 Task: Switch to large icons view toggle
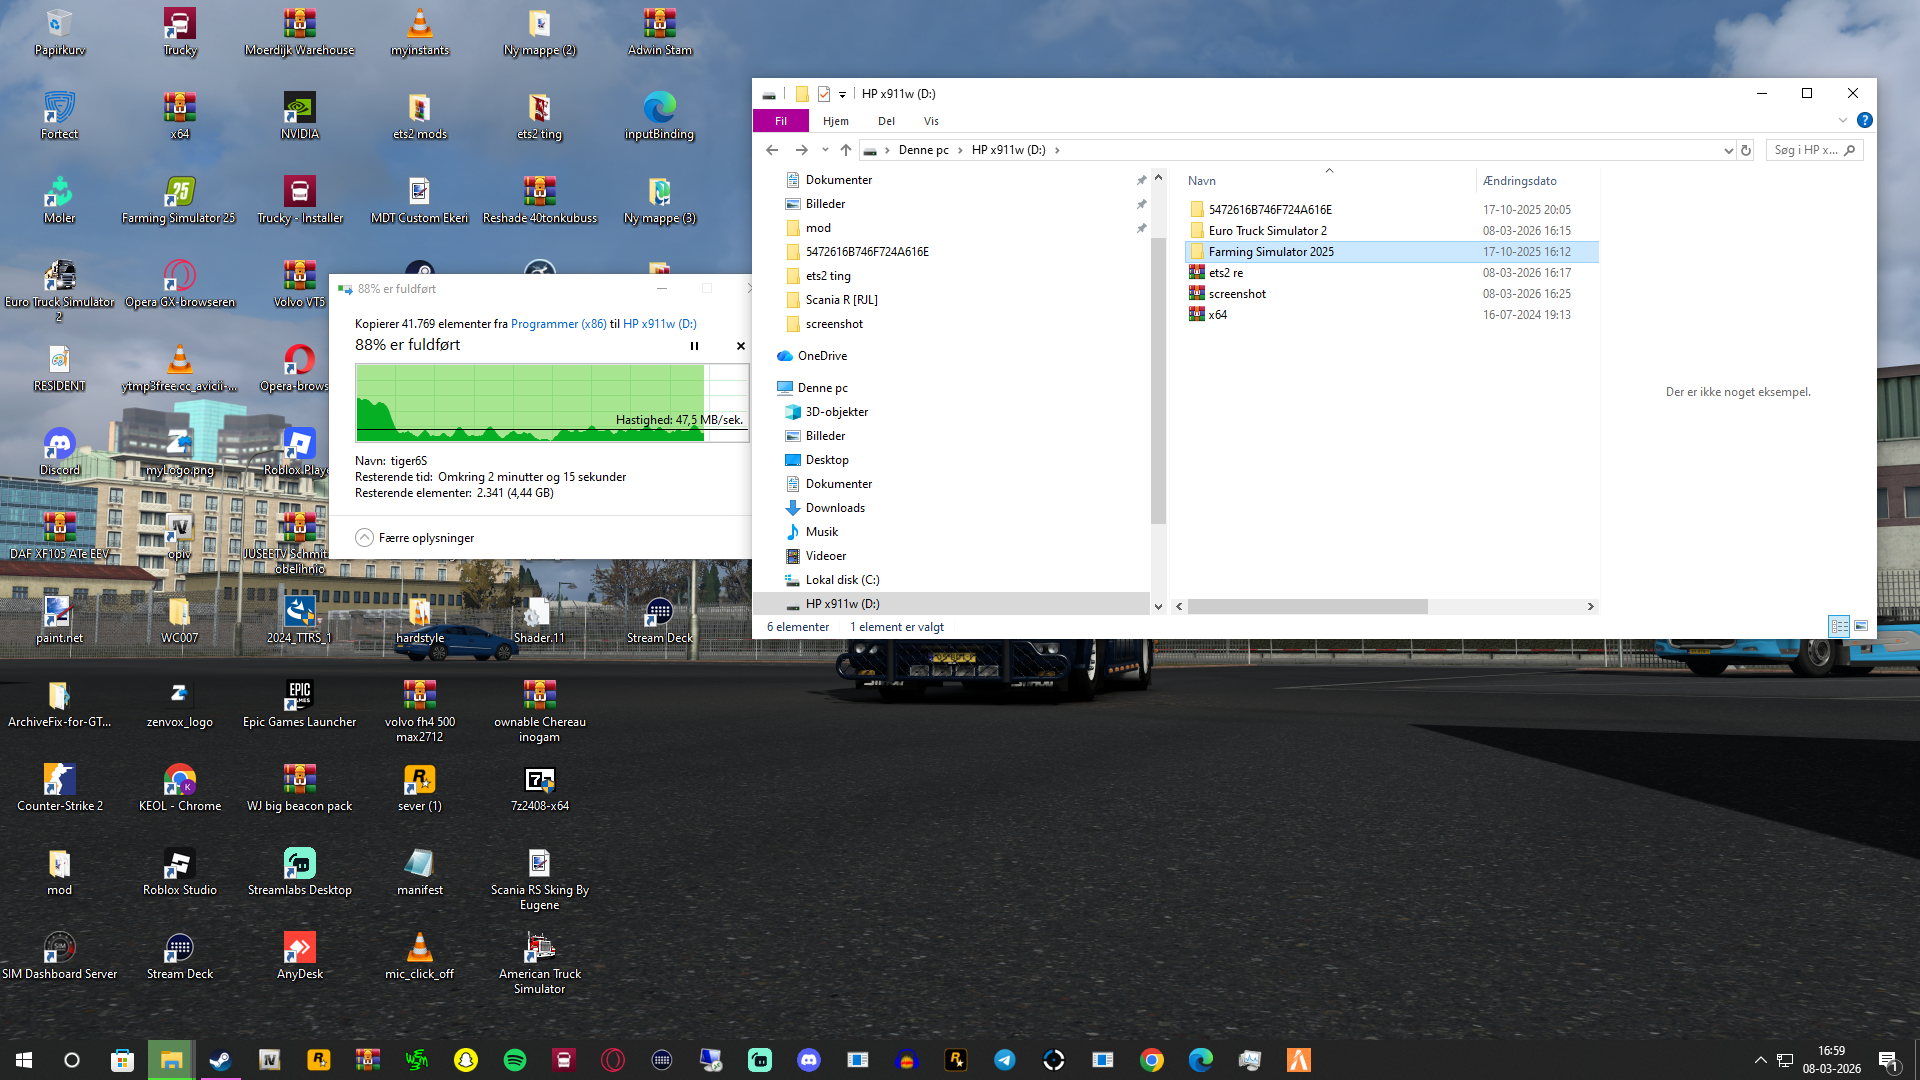1861,626
